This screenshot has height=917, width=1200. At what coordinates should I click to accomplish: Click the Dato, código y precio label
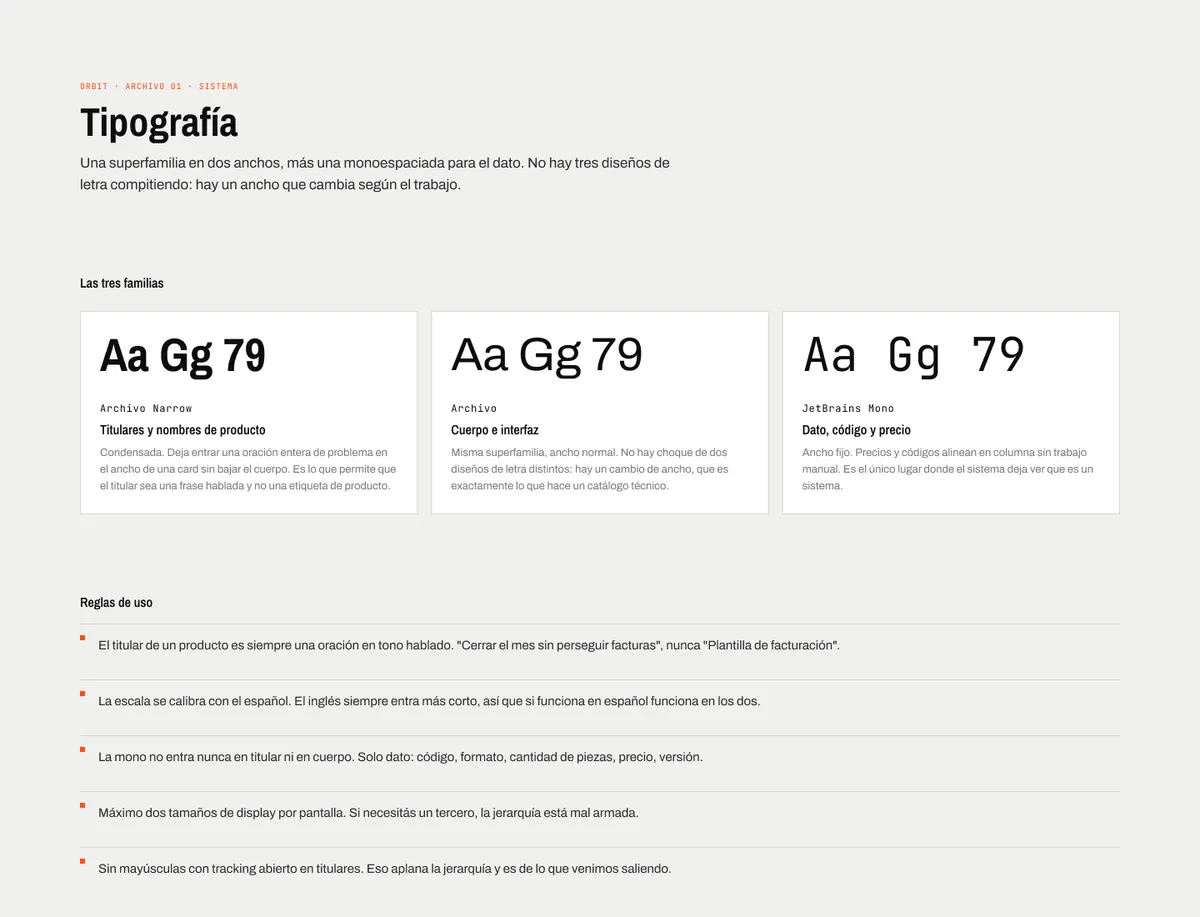pyautogui.click(x=857, y=430)
